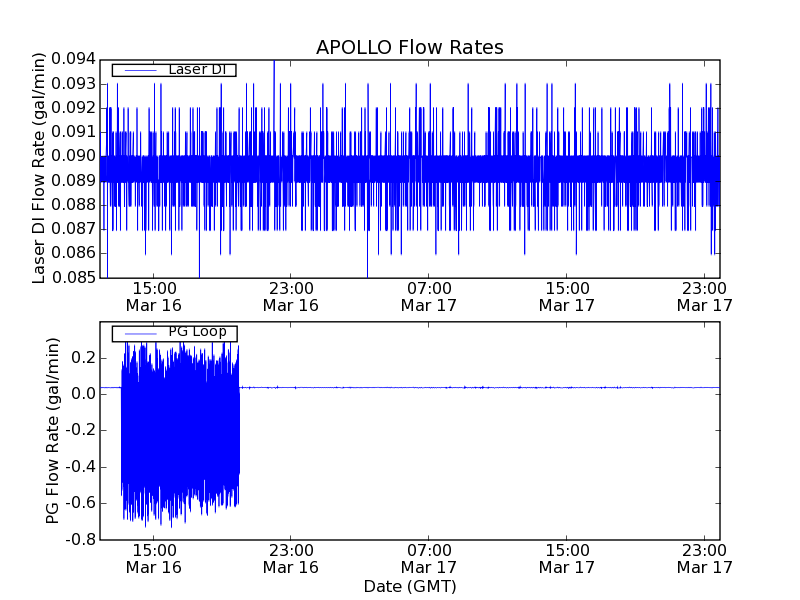
Task: Click the blue line sample in PG Loop legend
Action: pos(140,333)
